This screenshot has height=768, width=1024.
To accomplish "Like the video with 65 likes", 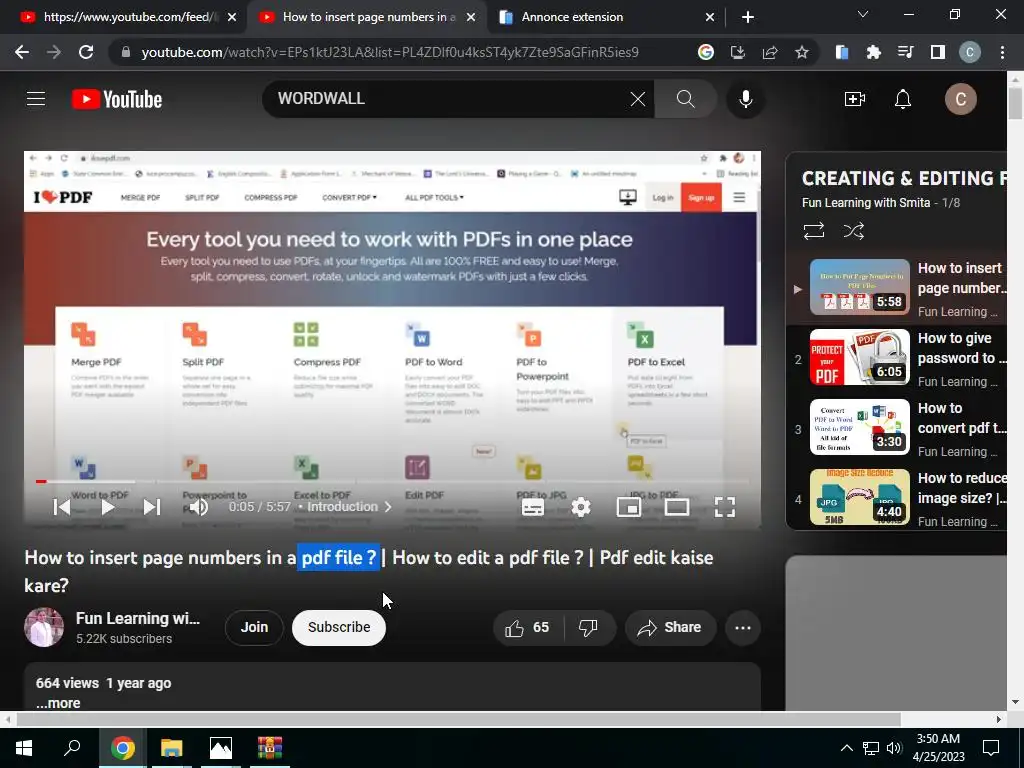I will (528, 628).
